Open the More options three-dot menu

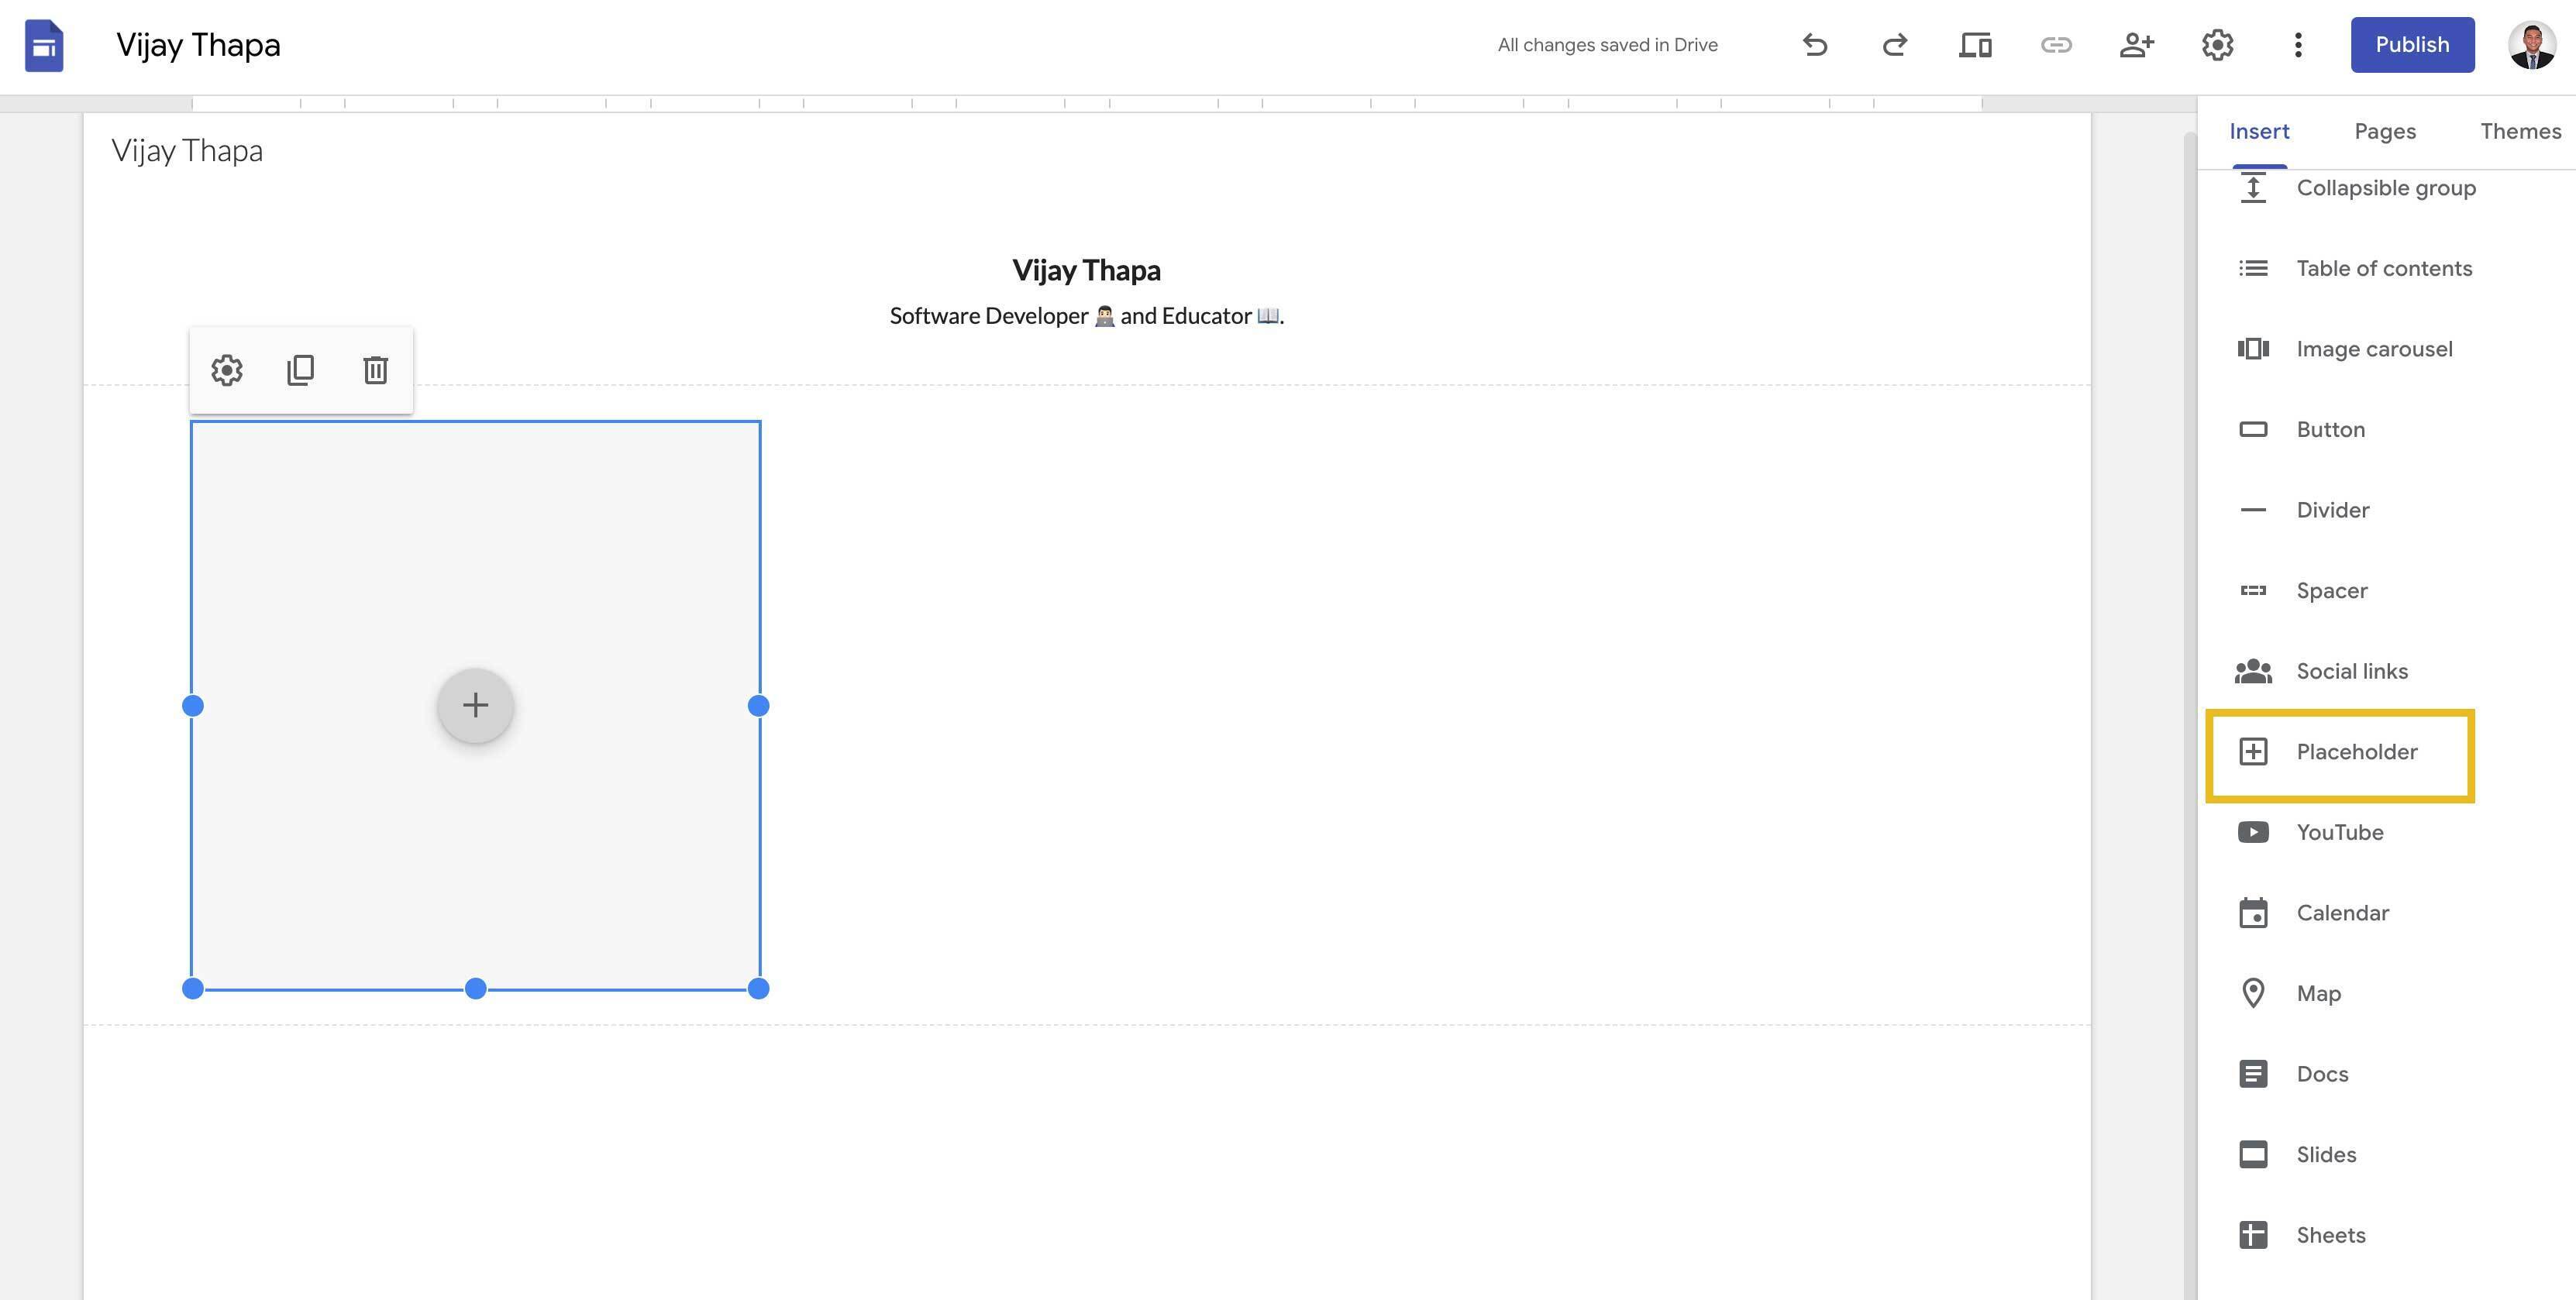(2298, 45)
